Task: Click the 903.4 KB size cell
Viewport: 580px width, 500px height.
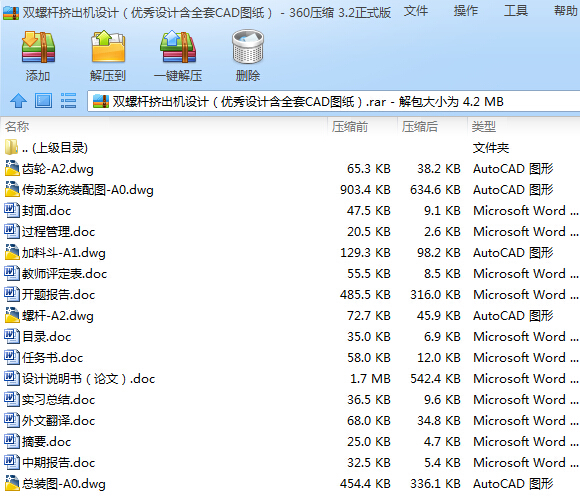Action: pyautogui.click(x=365, y=190)
